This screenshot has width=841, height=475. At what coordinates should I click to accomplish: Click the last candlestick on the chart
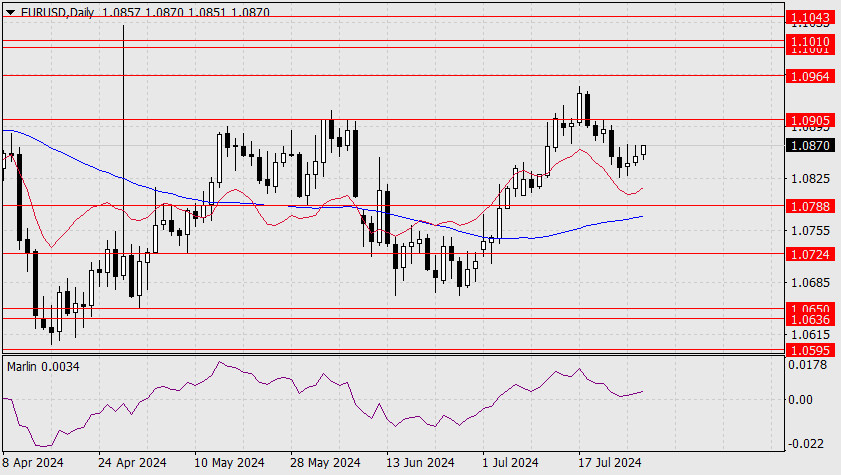tap(644, 151)
